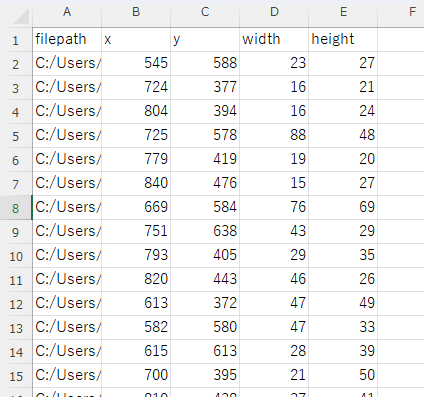Viewport: 424px width, 397px height.
Task: Select cell containing 840
Action: pos(136,184)
